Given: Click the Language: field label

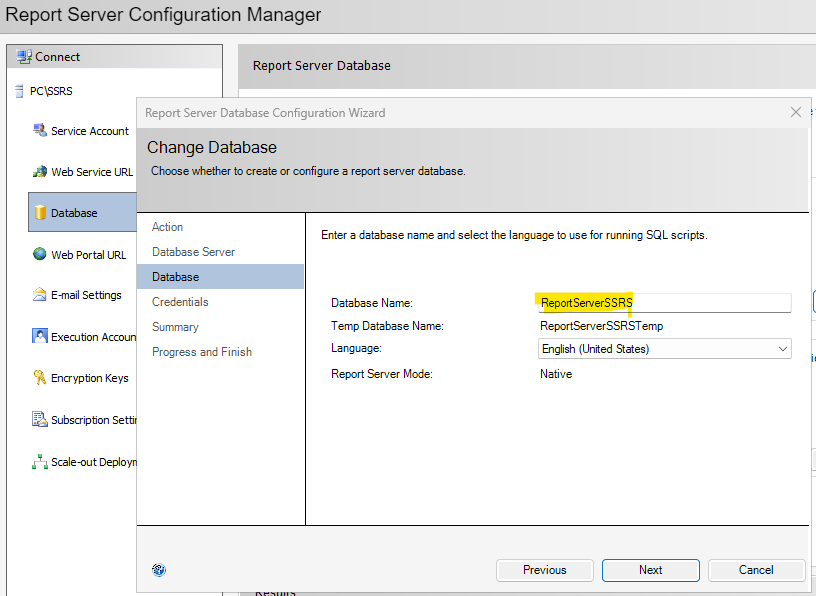Looking at the screenshot, I should [356, 348].
